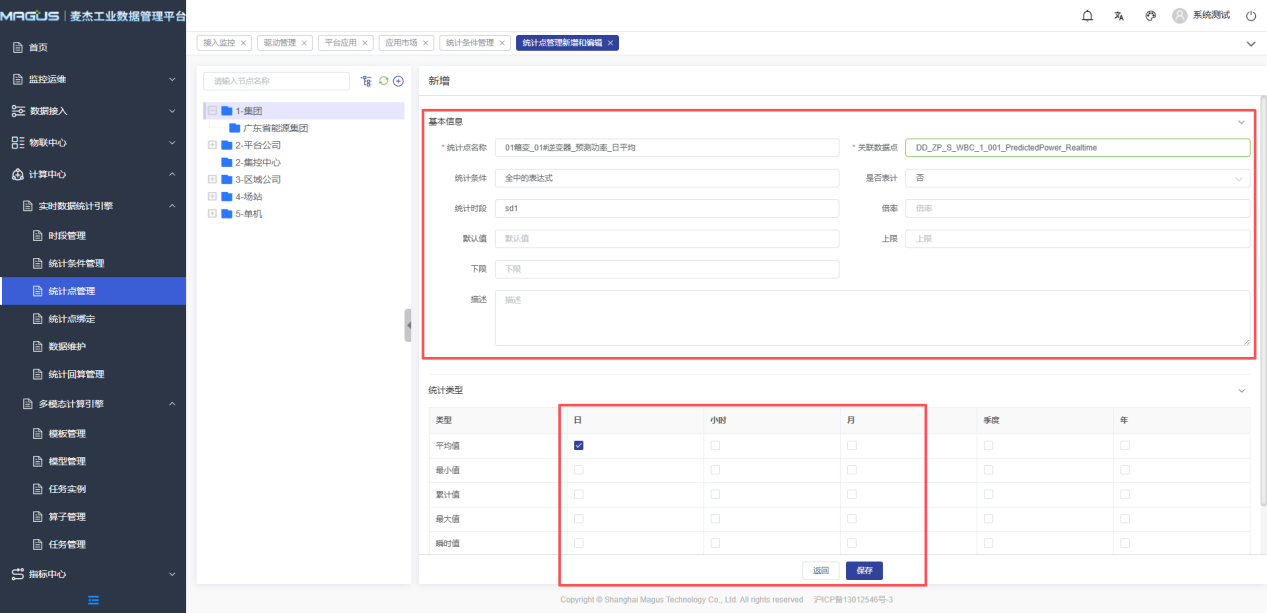Open the language translation switcher icon
The image size is (1267, 613).
click(1119, 16)
